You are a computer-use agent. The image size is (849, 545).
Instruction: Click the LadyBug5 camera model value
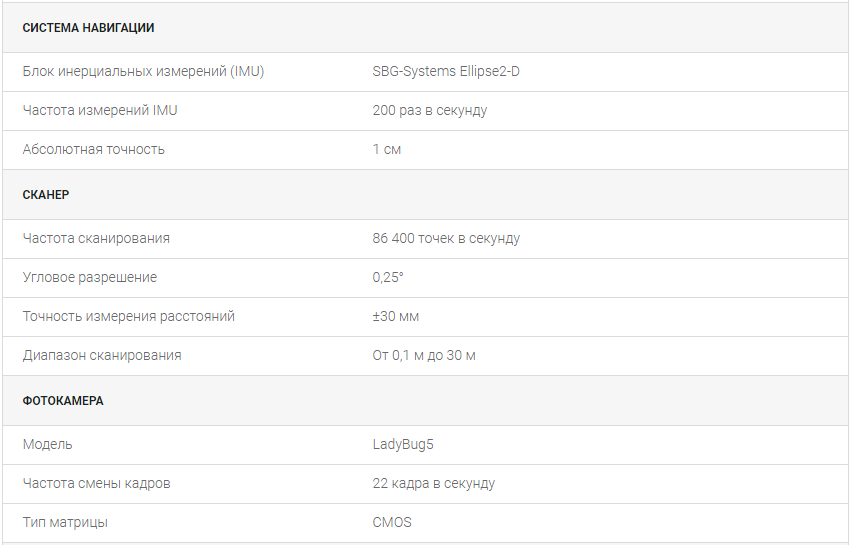point(403,444)
